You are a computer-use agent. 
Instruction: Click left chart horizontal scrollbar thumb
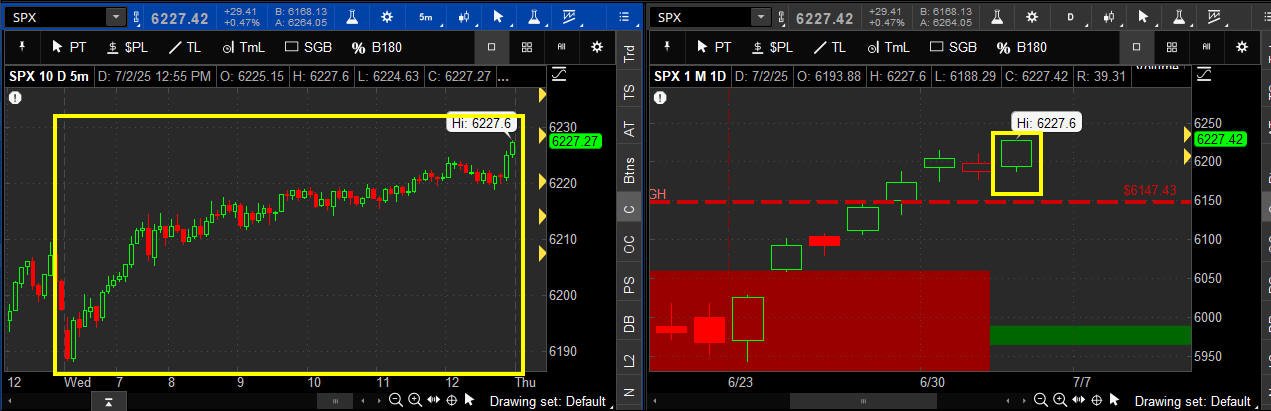tap(336, 401)
